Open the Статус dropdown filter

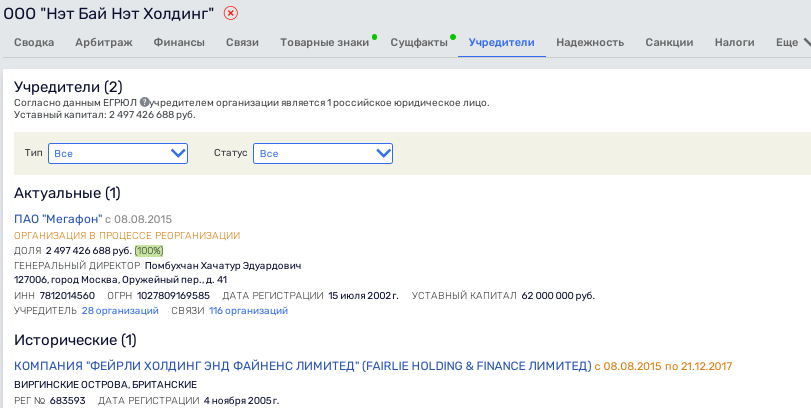pyautogui.click(x=323, y=153)
